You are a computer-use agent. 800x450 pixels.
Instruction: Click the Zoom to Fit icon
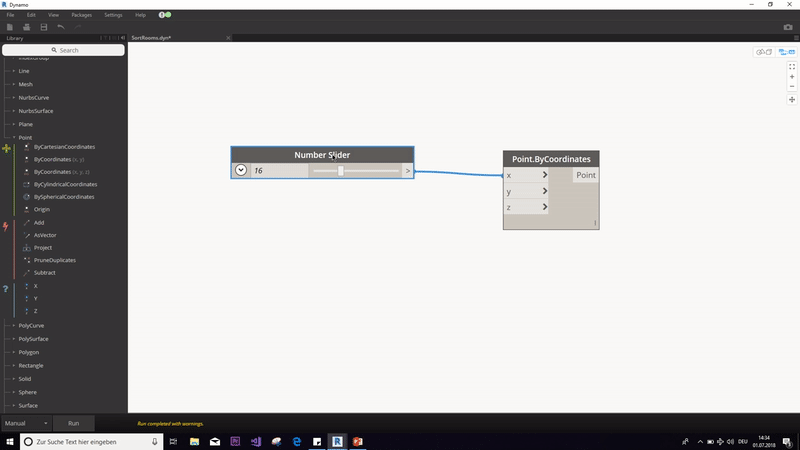[792, 66]
